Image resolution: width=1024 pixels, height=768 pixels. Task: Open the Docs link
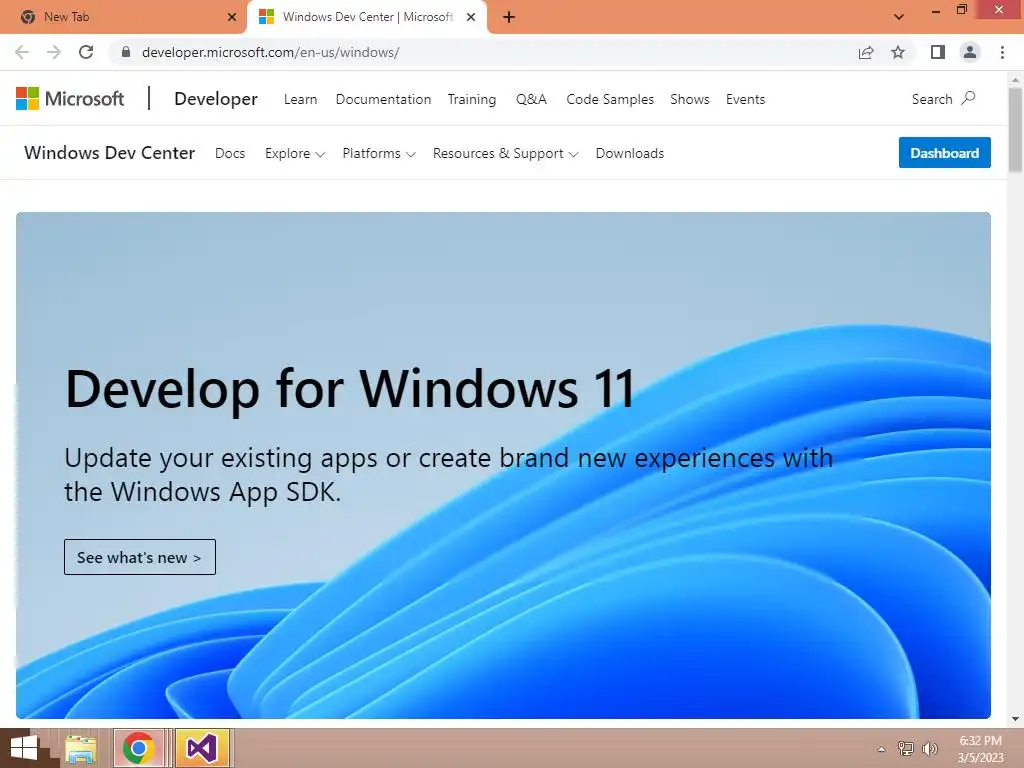[x=230, y=153]
